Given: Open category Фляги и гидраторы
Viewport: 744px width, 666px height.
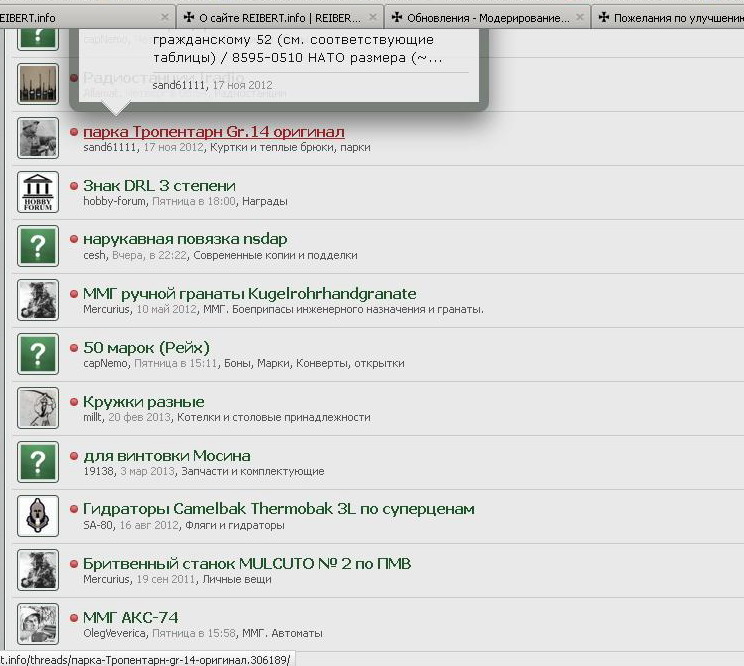Looking at the screenshot, I should (235, 526).
